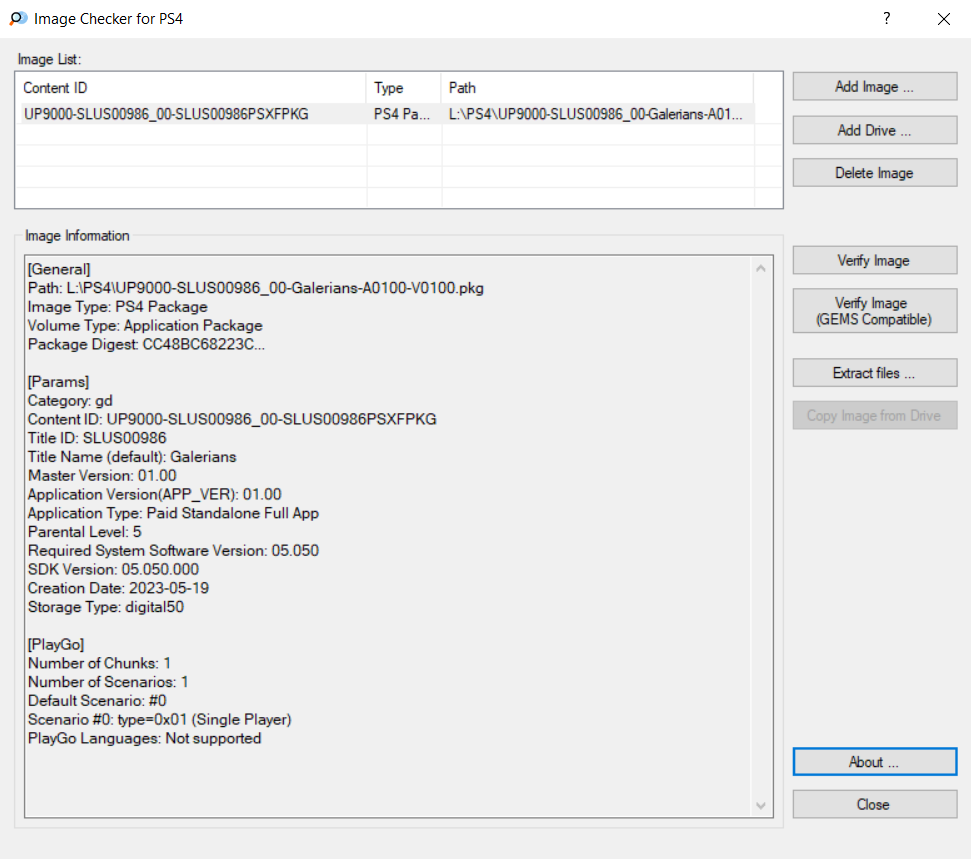971x859 pixels.
Task: Click the 'Package Digest: CC48BC68223C...' line
Action: [146, 344]
